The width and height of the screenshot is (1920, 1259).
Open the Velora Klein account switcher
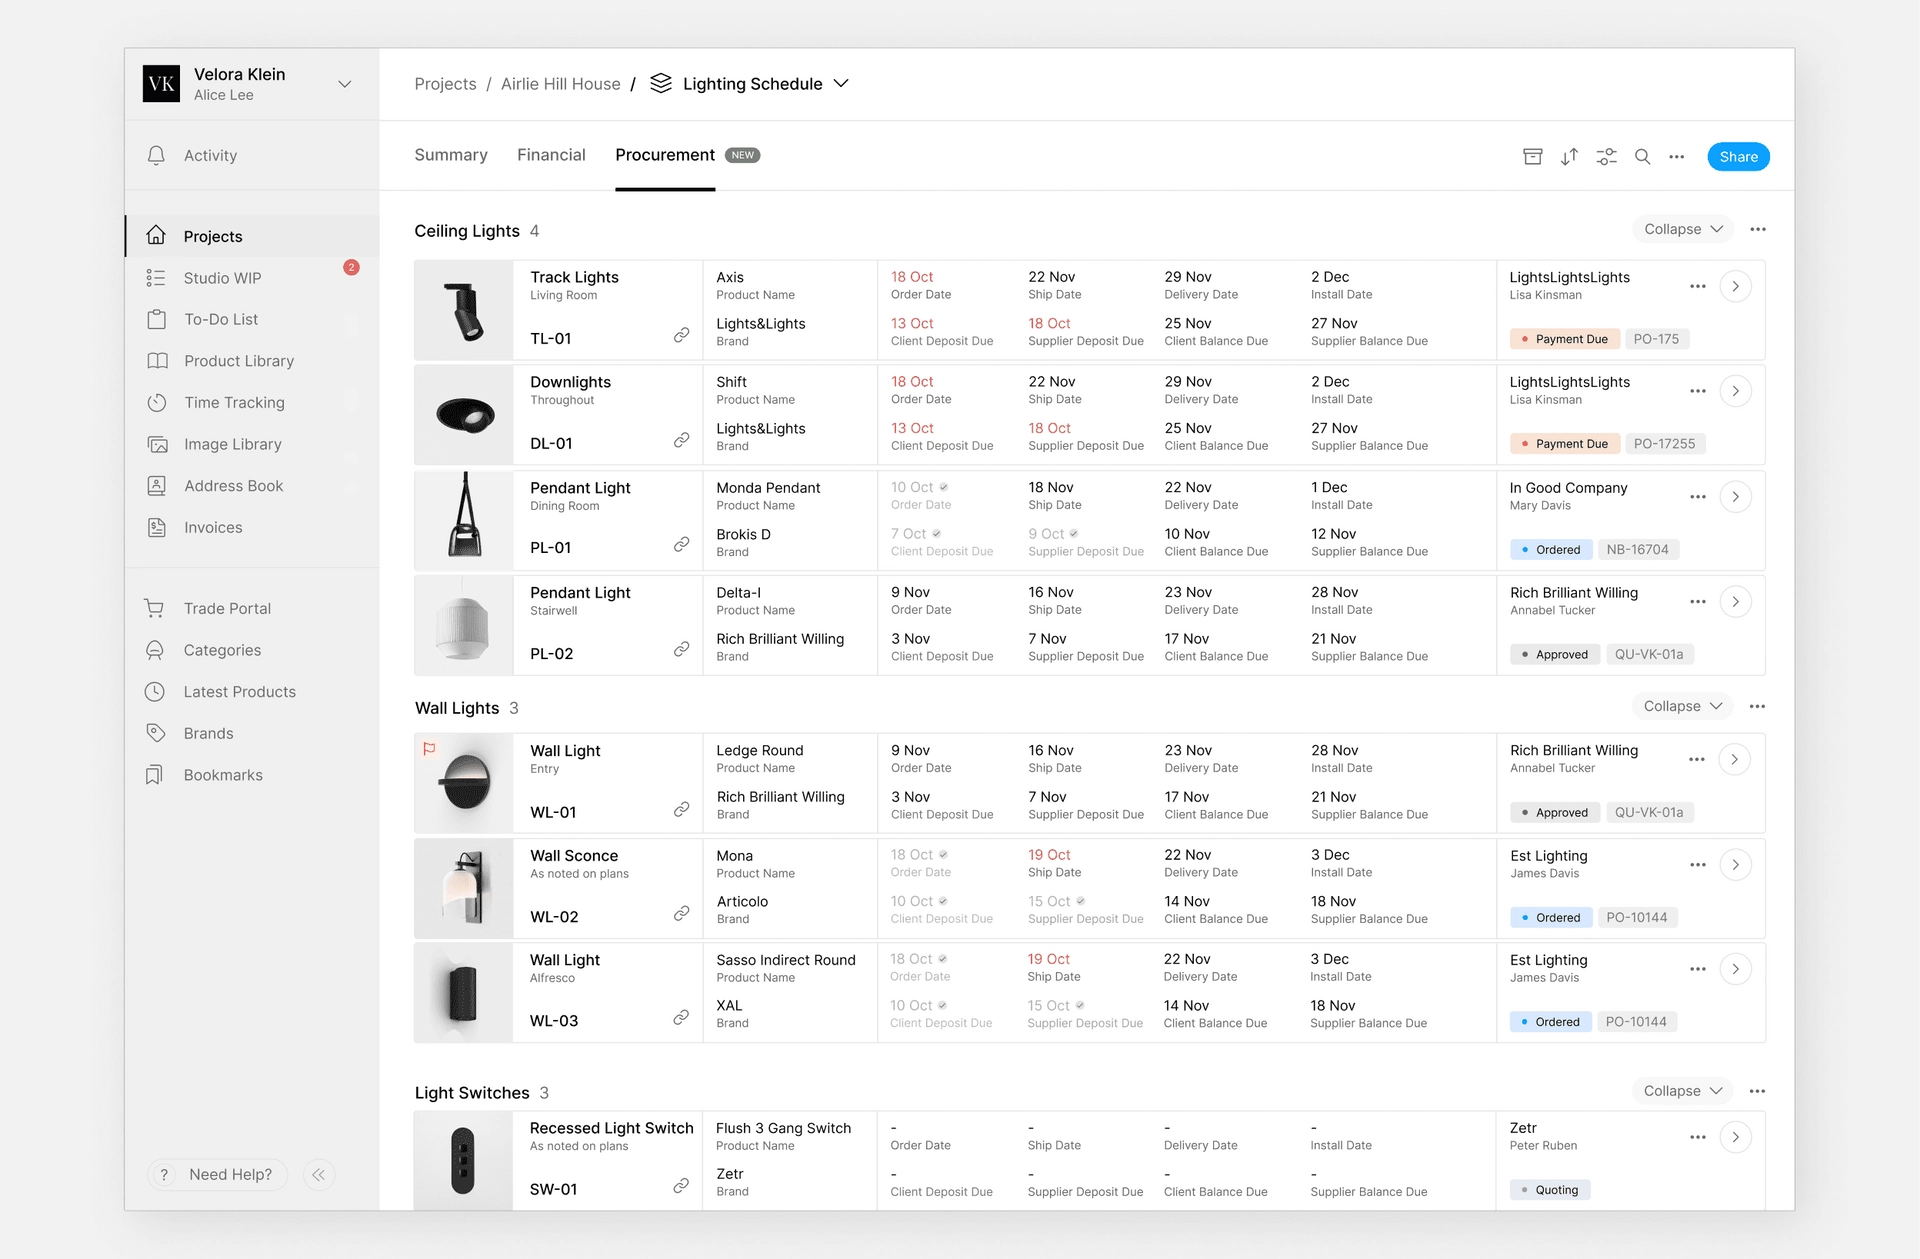coord(345,84)
